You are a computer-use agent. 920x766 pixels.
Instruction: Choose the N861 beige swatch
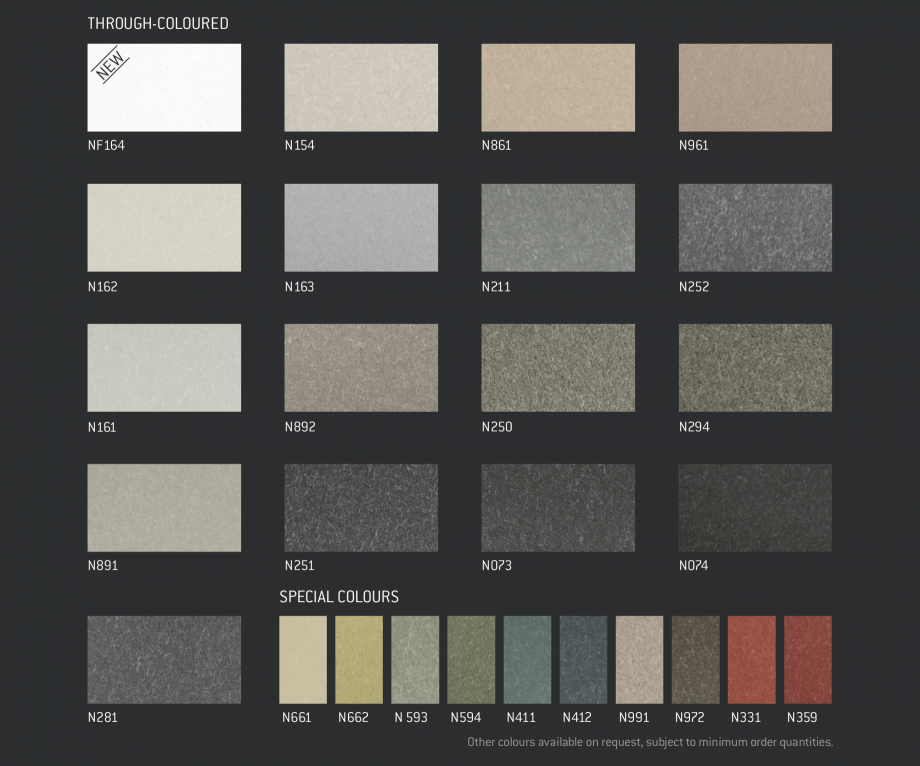click(x=558, y=88)
